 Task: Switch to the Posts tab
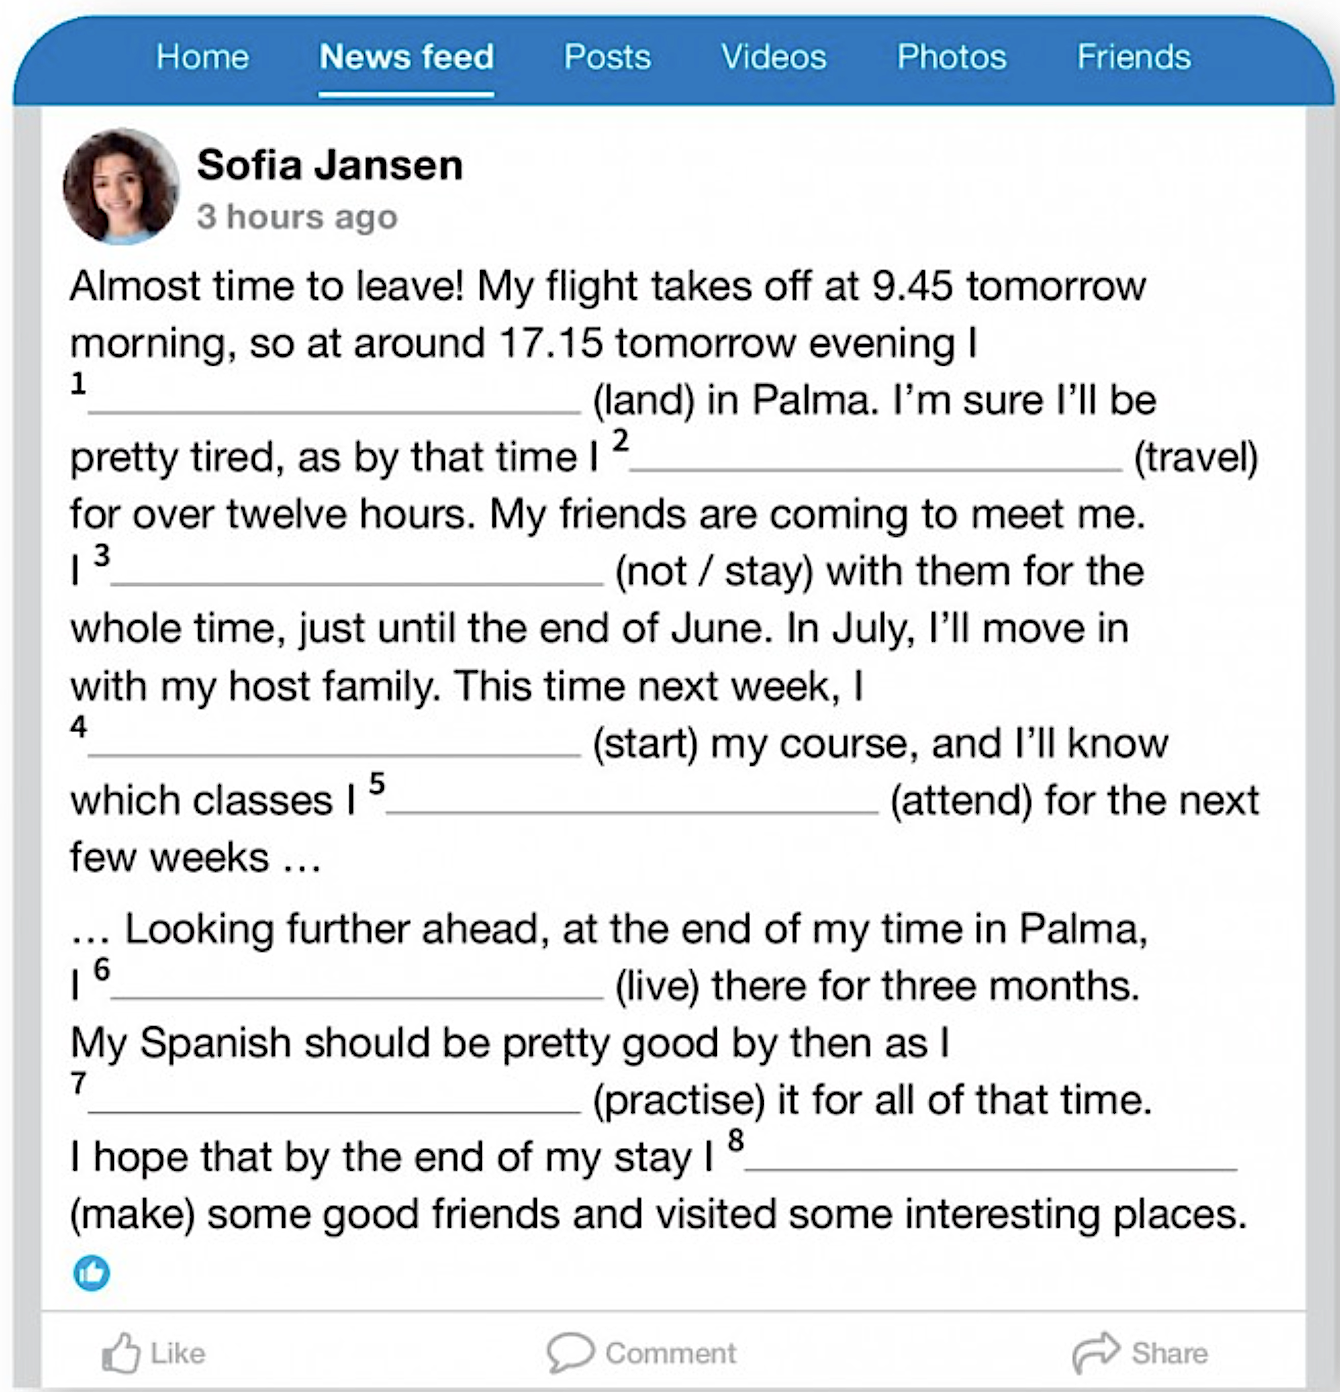pyautogui.click(x=607, y=57)
